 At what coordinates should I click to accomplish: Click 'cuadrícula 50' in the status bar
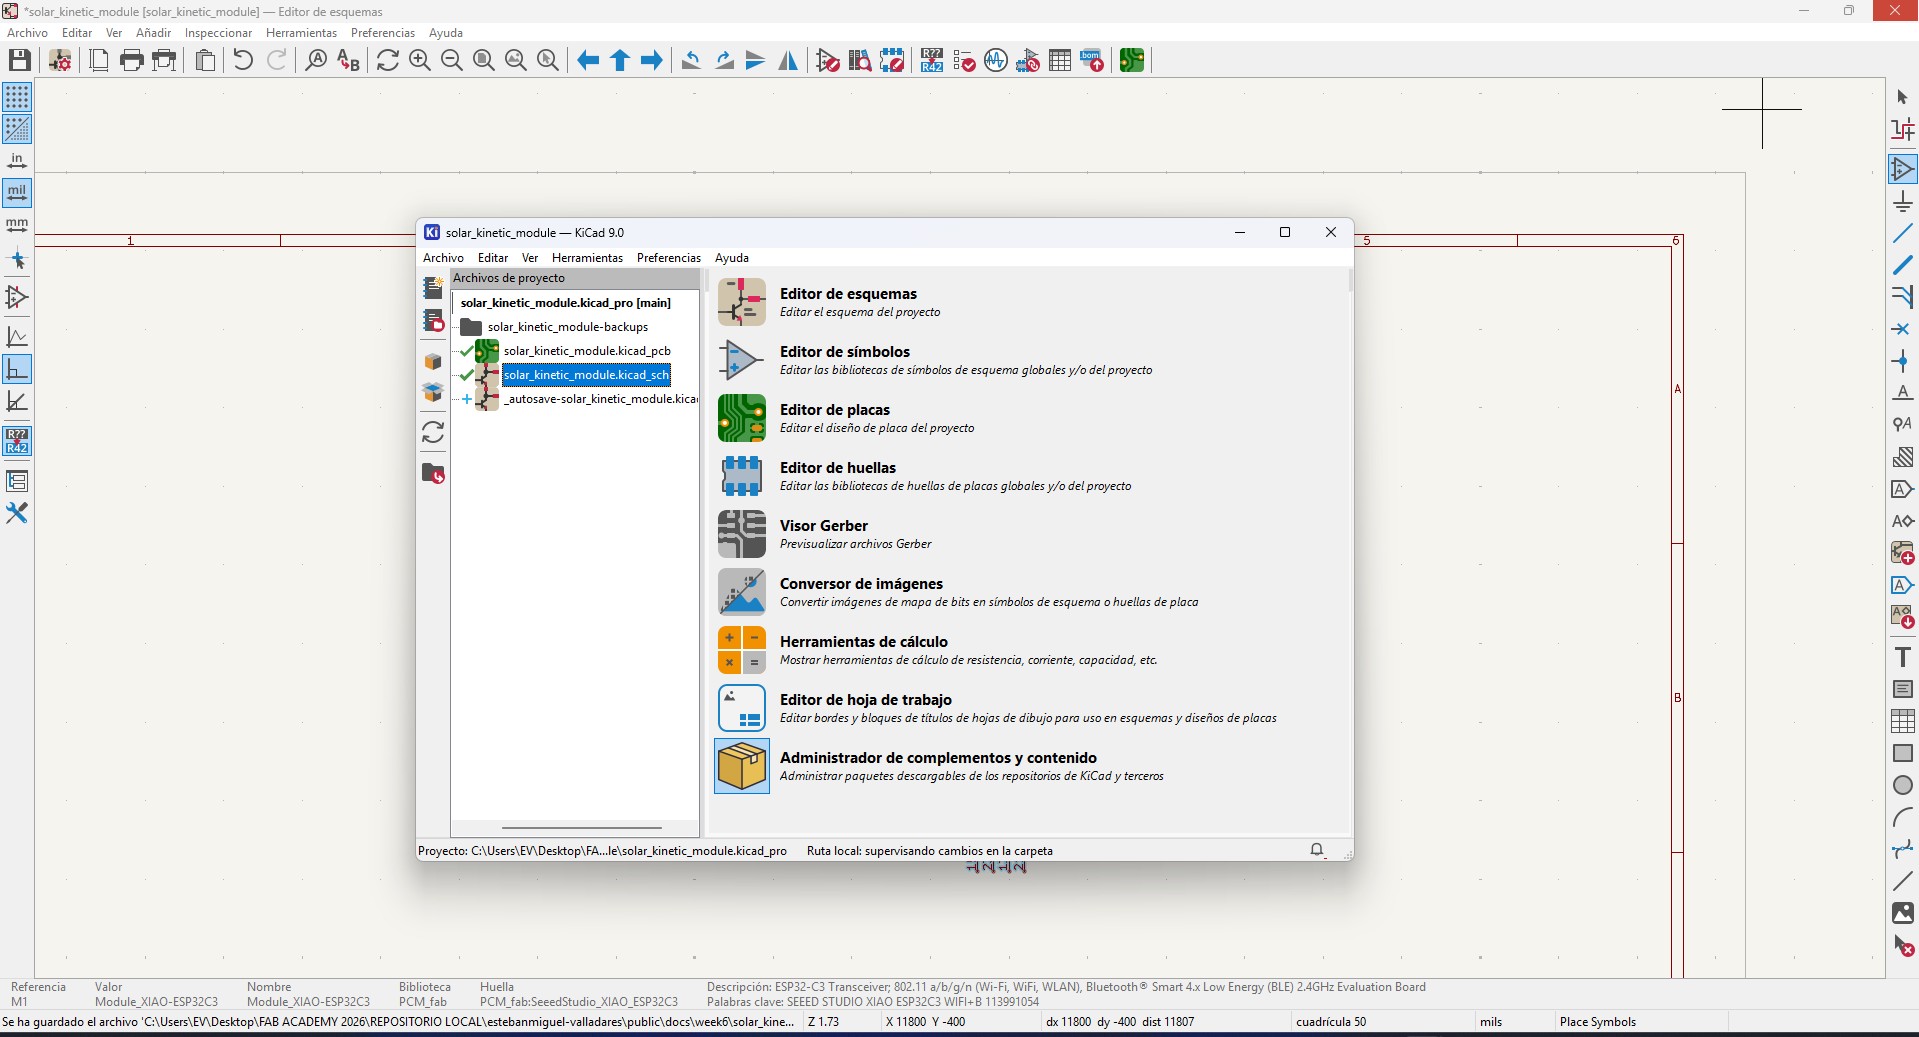1331,1022
